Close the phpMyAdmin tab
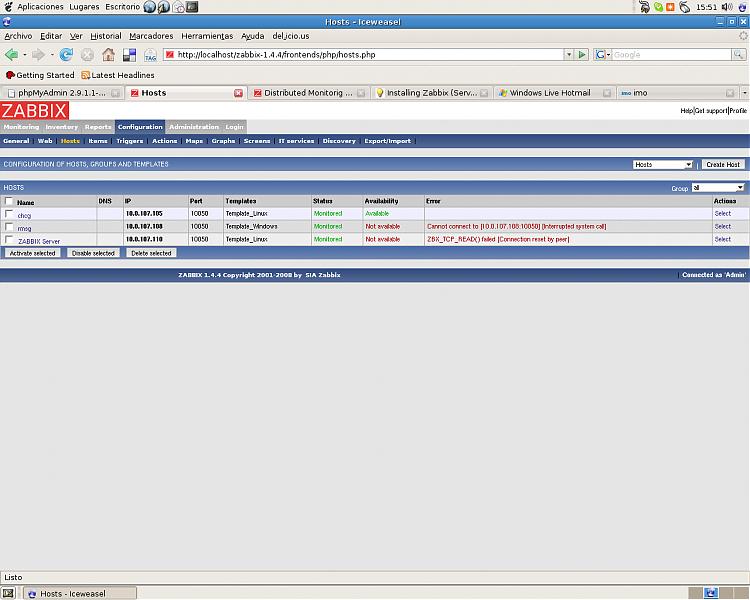Image resolution: width=750 pixels, height=600 pixels. tap(115, 93)
